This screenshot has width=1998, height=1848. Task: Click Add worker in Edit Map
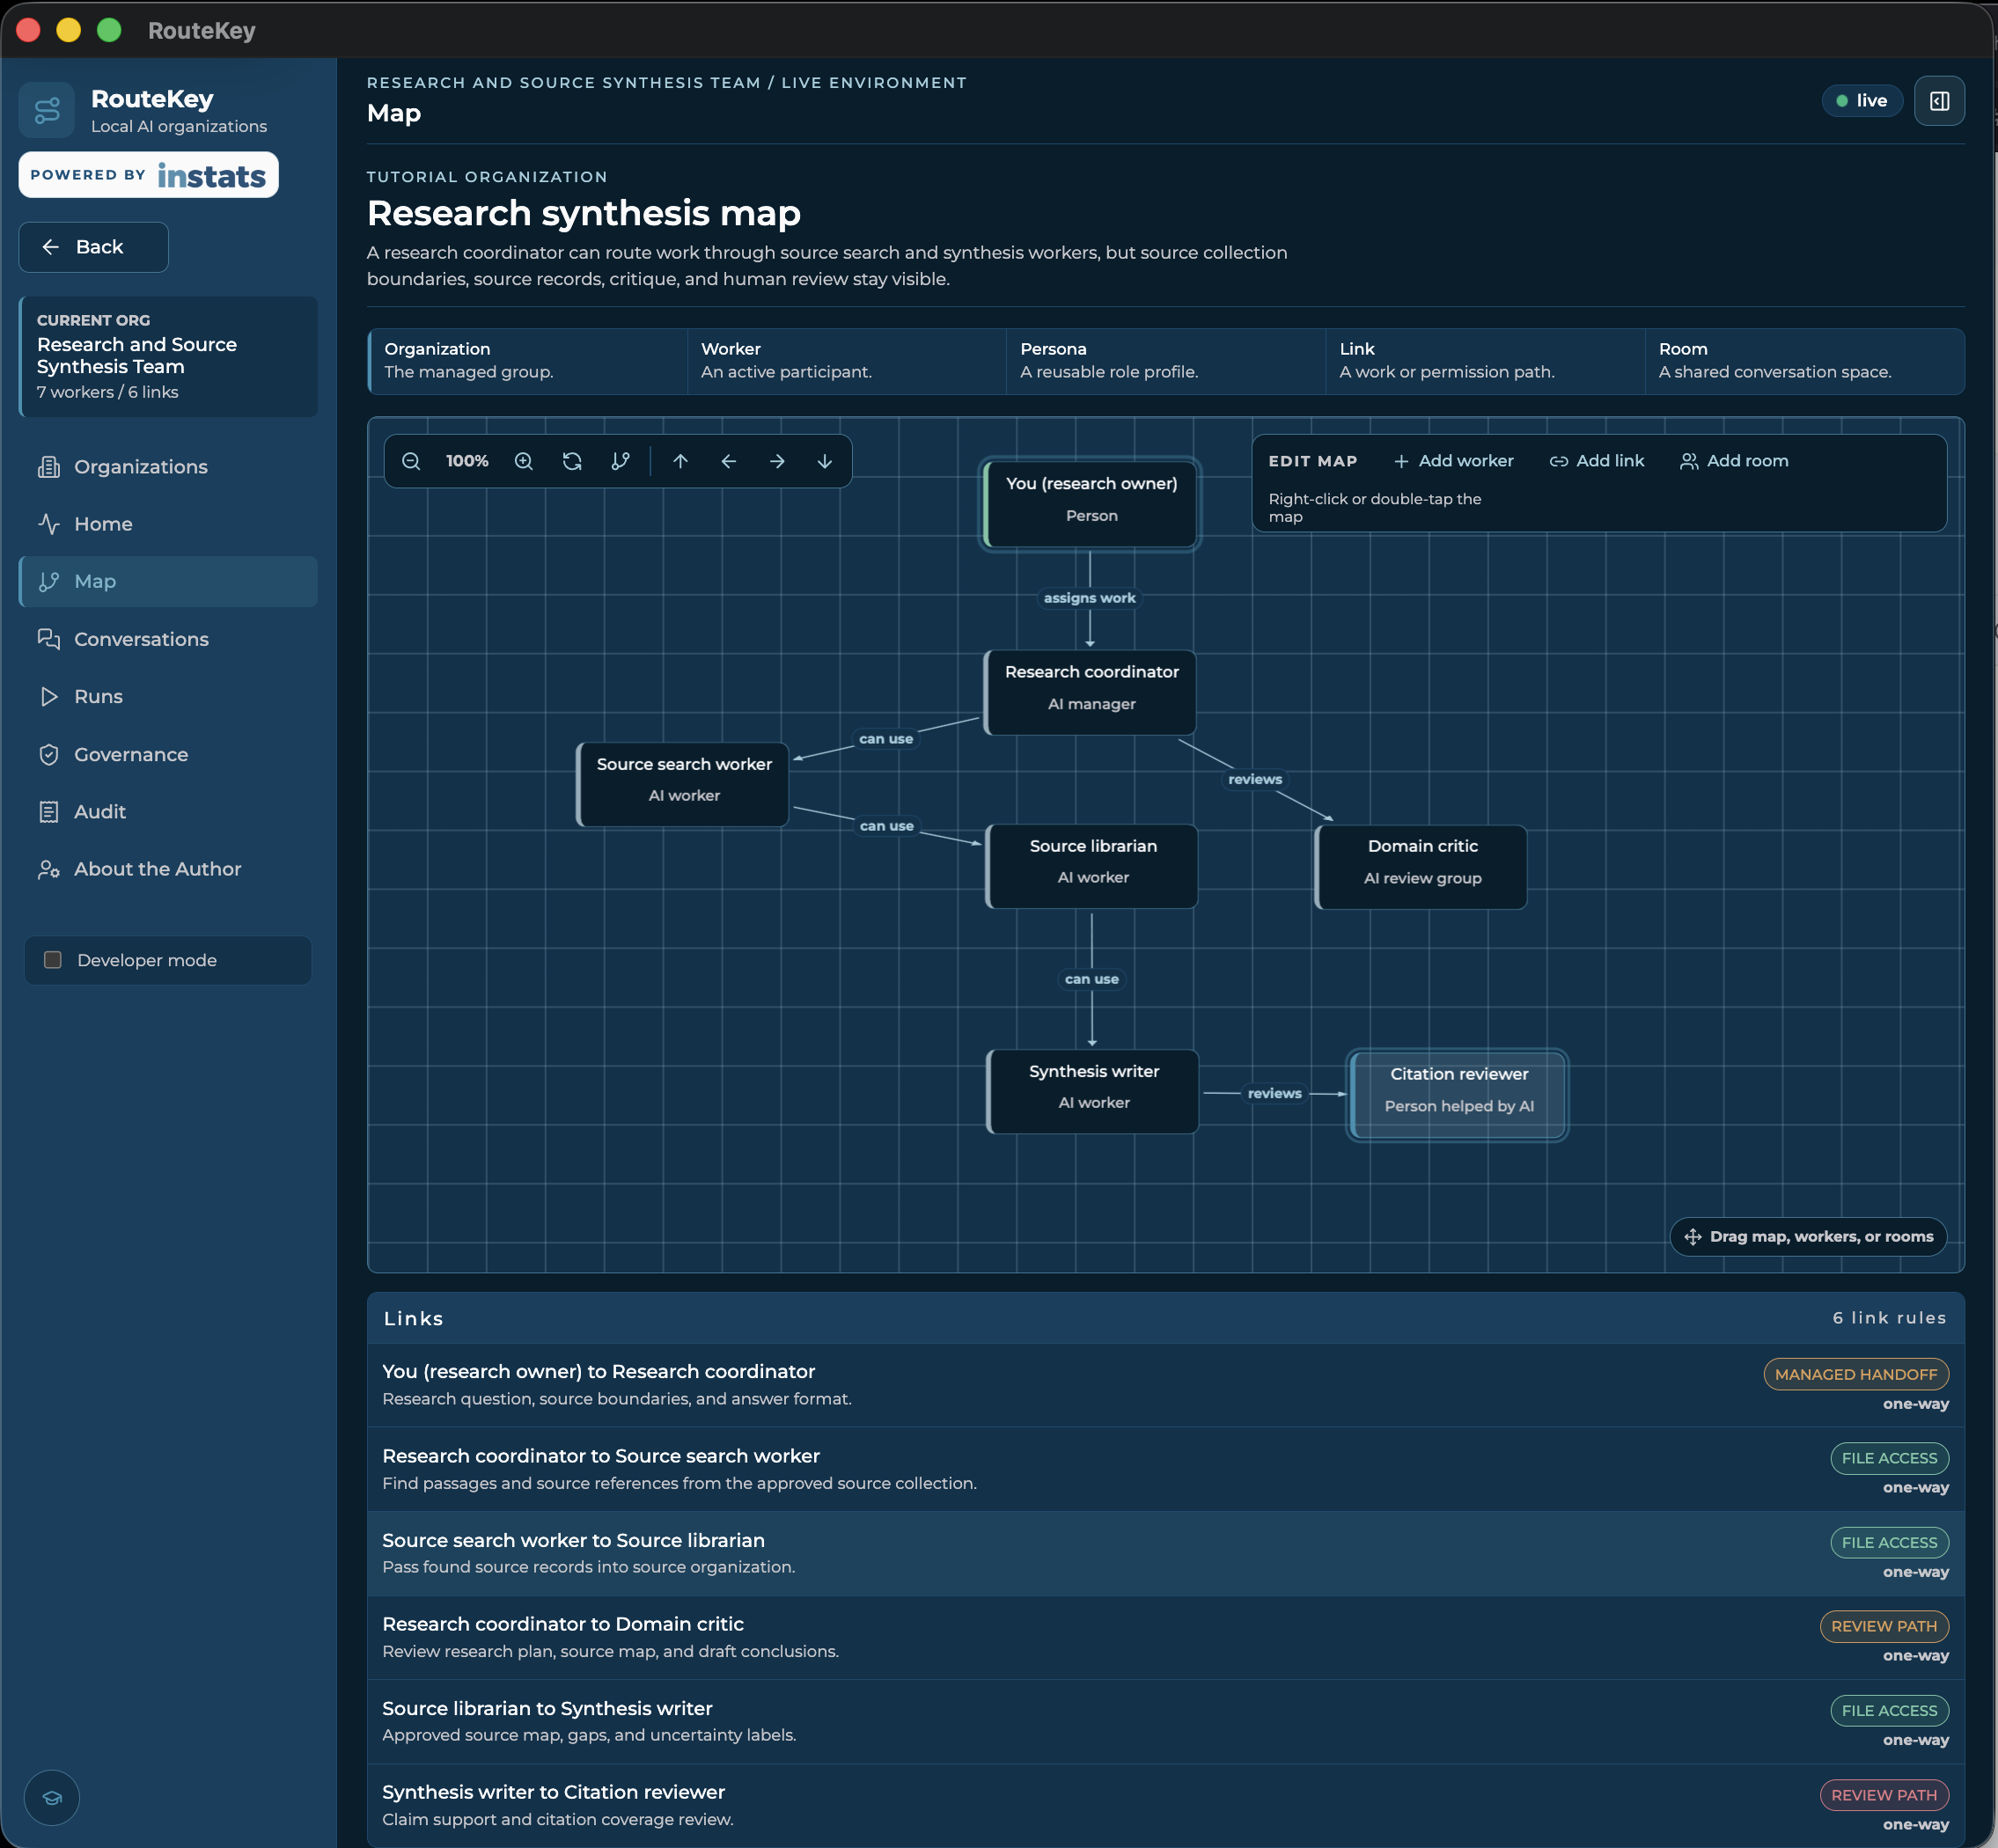pyautogui.click(x=1453, y=461)
